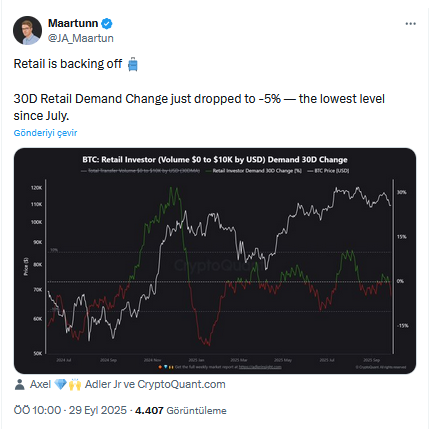Click the 4.407 Görüntüleme view count
Image resolution: width=441 pixels, height=429 pixels.
(181, 410)
